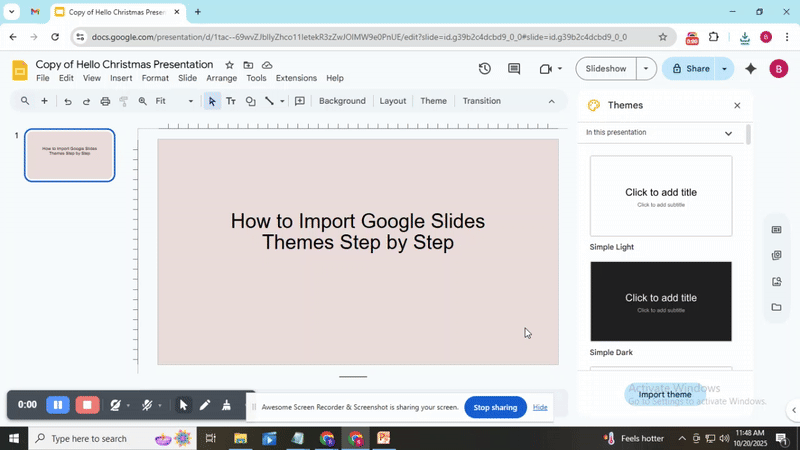Click the Stop sharing button
The image size is (800, 450).
pos(495,407)
